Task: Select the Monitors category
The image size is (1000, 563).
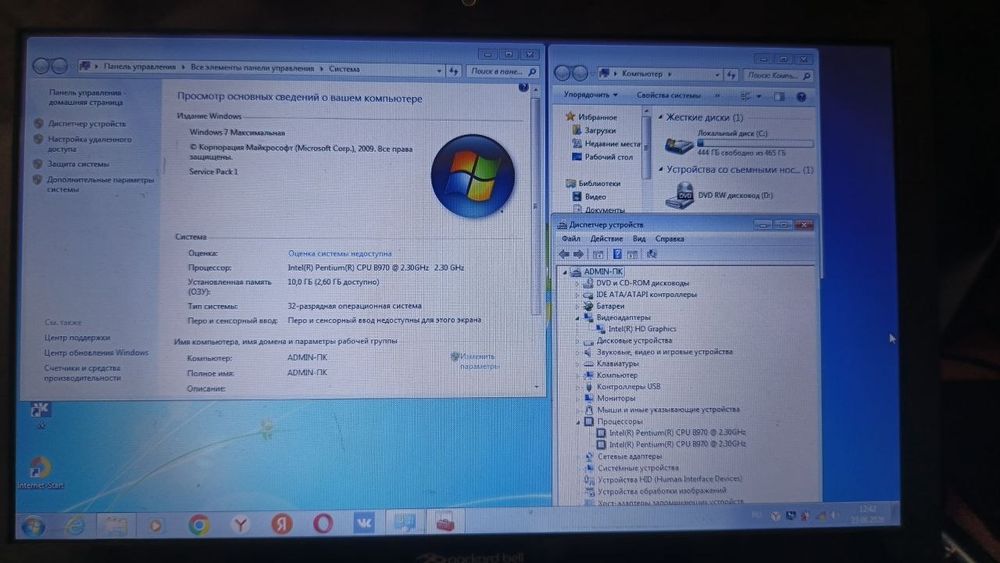Action: 615,398
